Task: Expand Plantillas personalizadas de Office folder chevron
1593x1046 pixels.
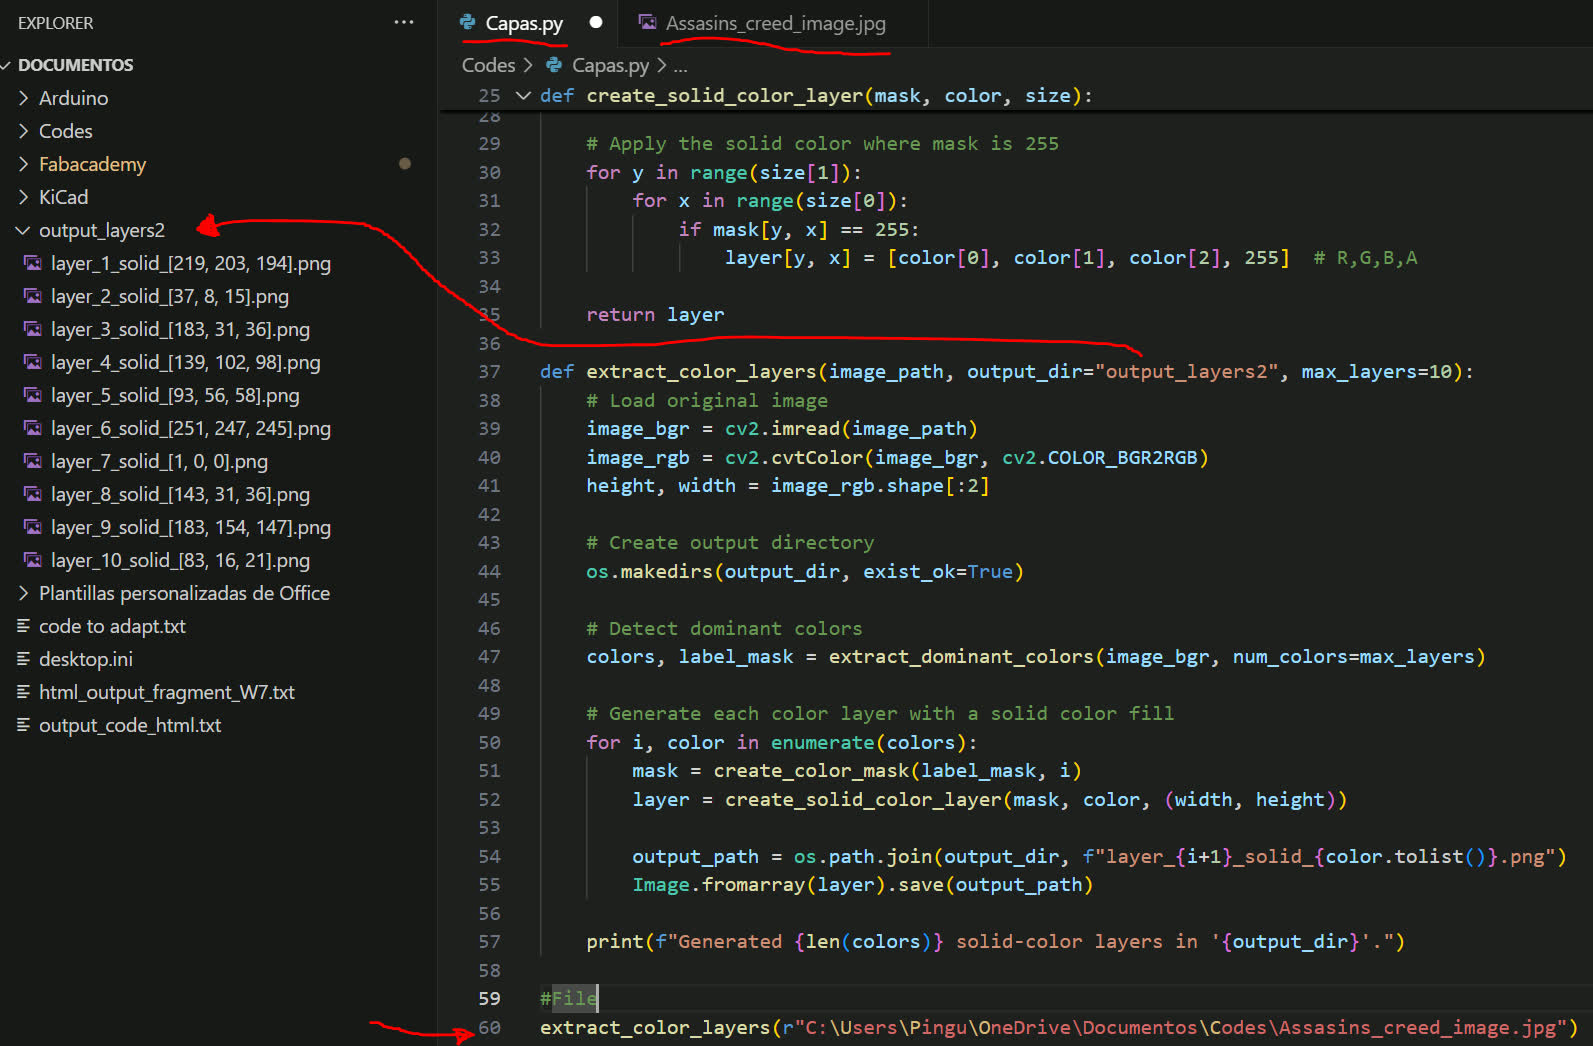Action: coord(23,593)
